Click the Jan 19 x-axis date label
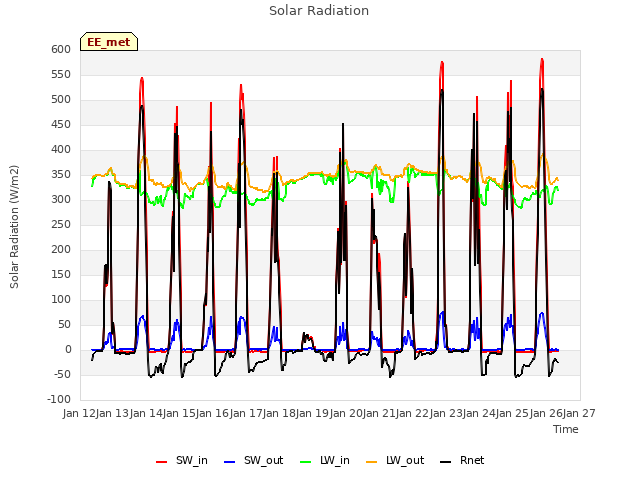 click(312, 414)
